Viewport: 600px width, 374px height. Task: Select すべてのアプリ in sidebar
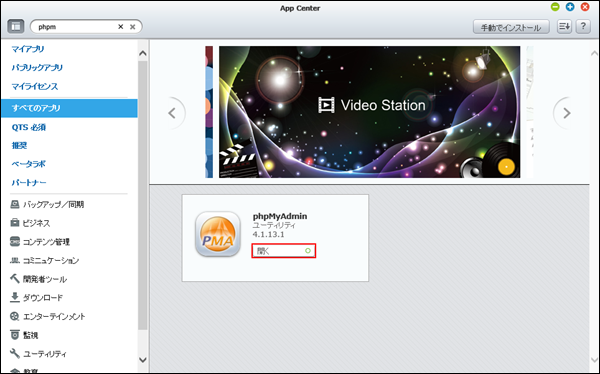coord(69,108)
